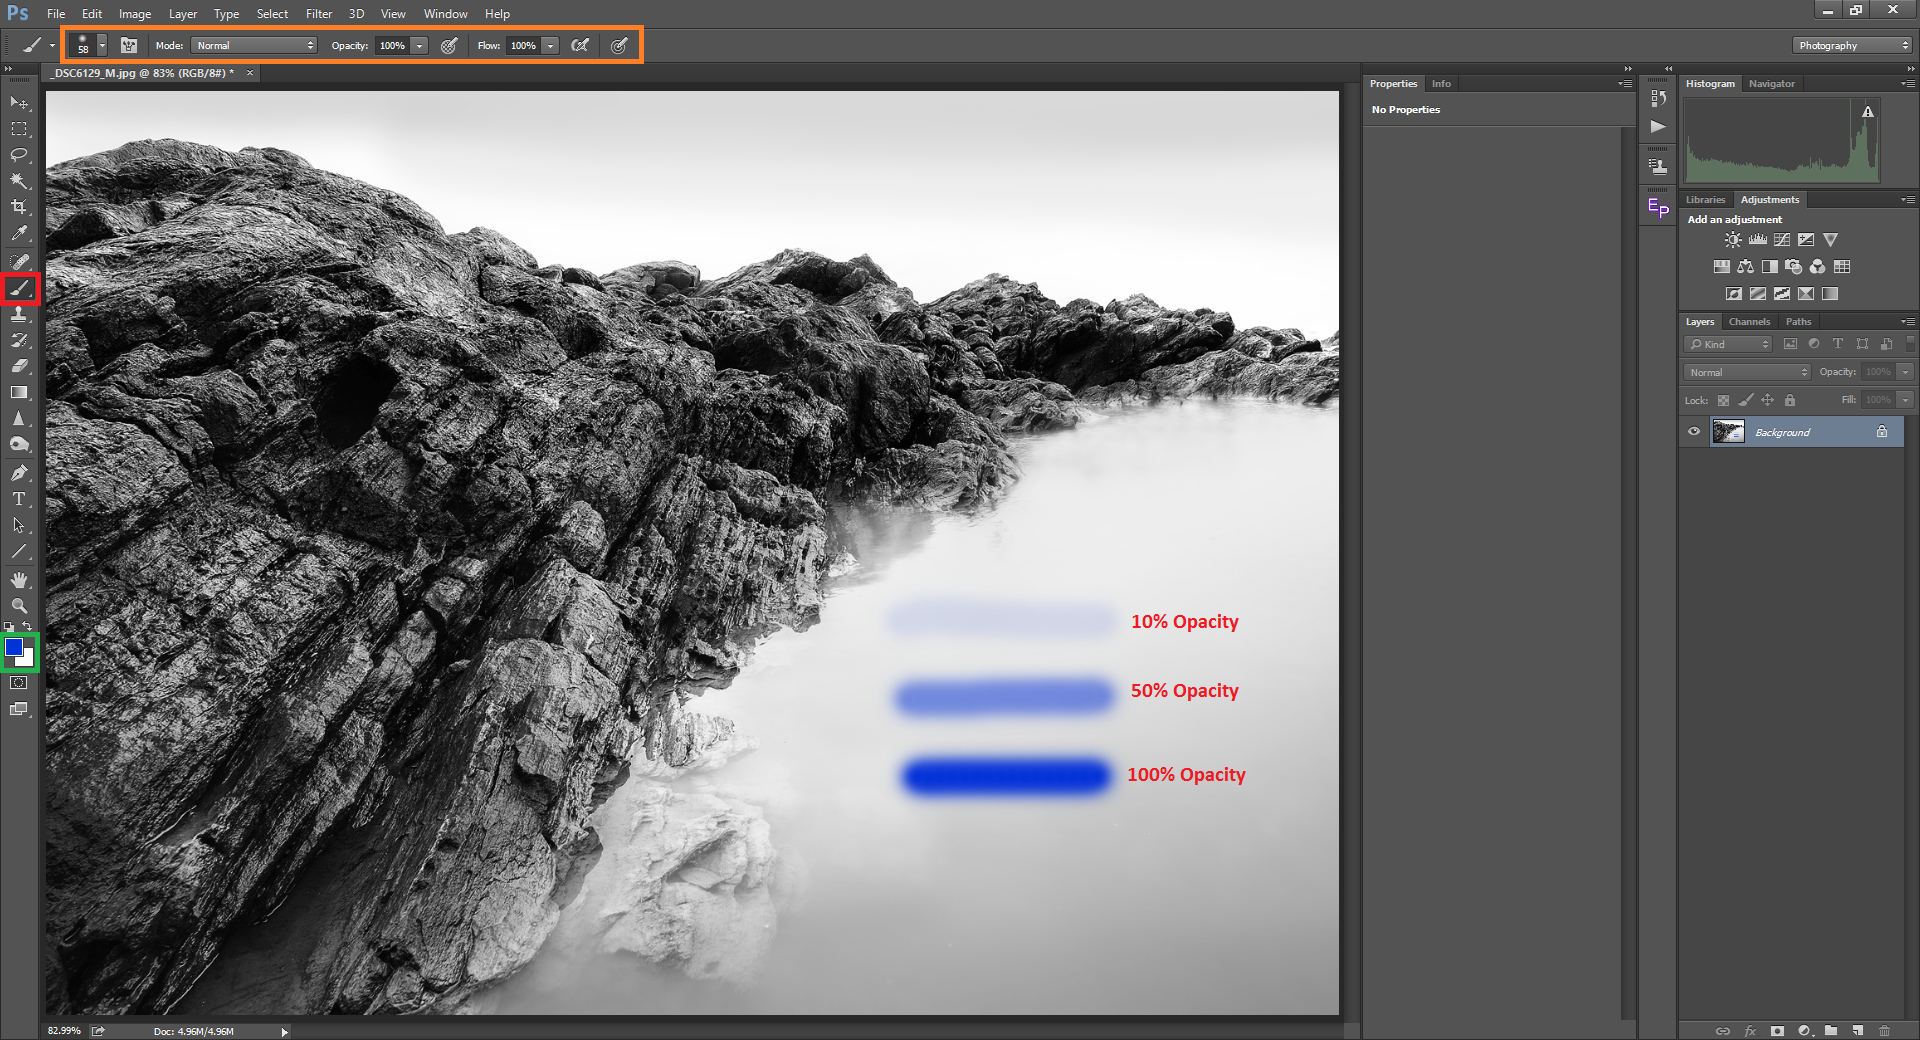The image size is (1920, 1040).
Task: Add a Vibrance adjustment
Action: pyautogui.click(x=1830, y=240)
